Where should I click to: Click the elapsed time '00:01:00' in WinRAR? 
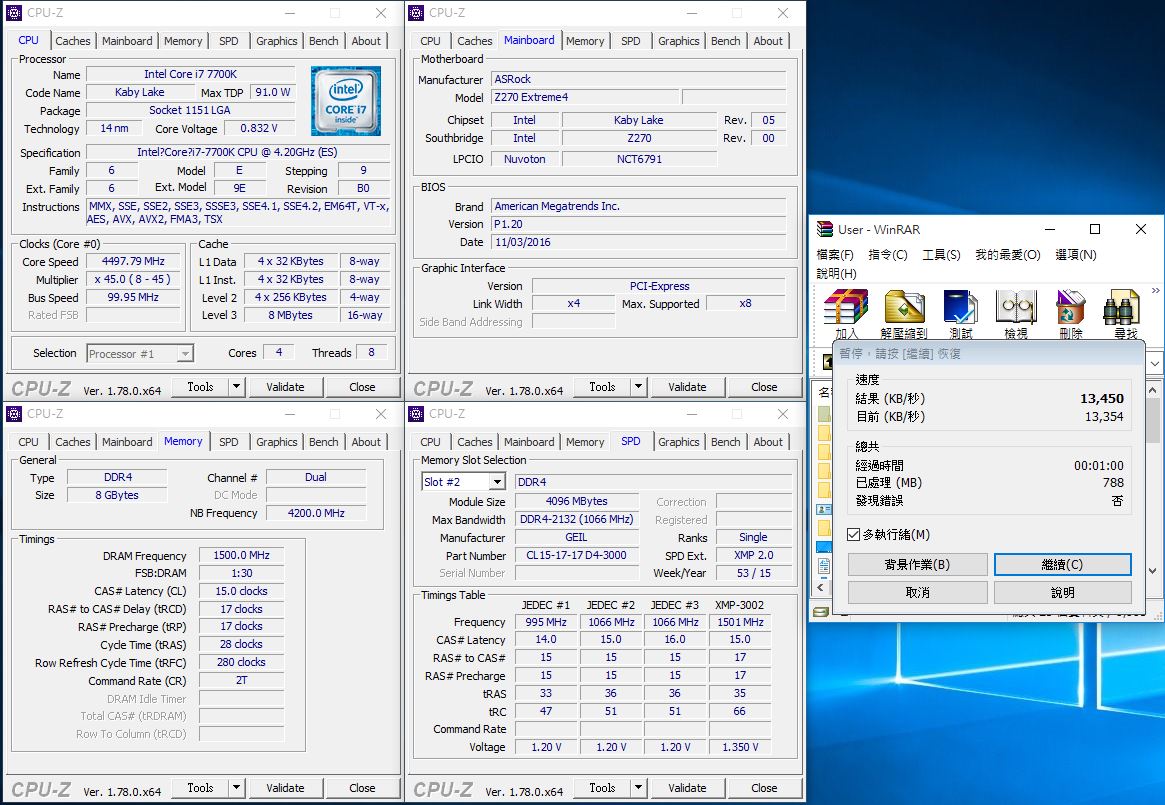(1099, 465)
